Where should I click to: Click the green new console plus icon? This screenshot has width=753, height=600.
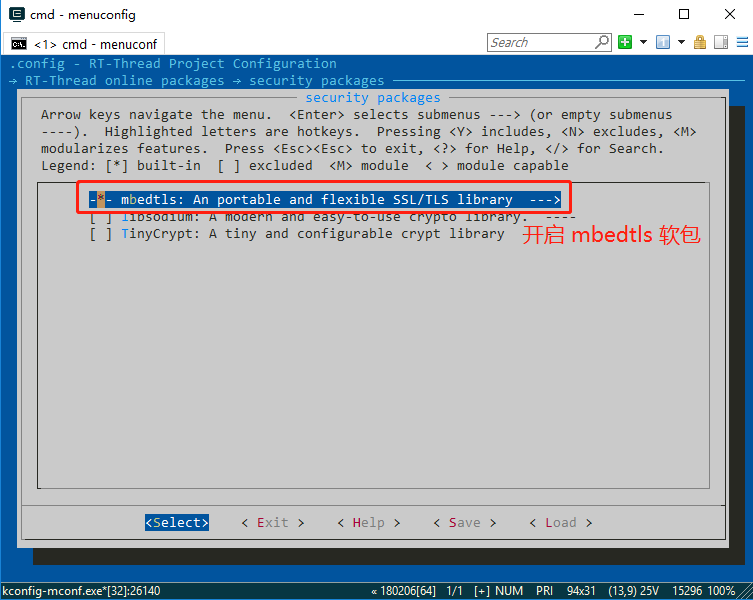(625, 42)
